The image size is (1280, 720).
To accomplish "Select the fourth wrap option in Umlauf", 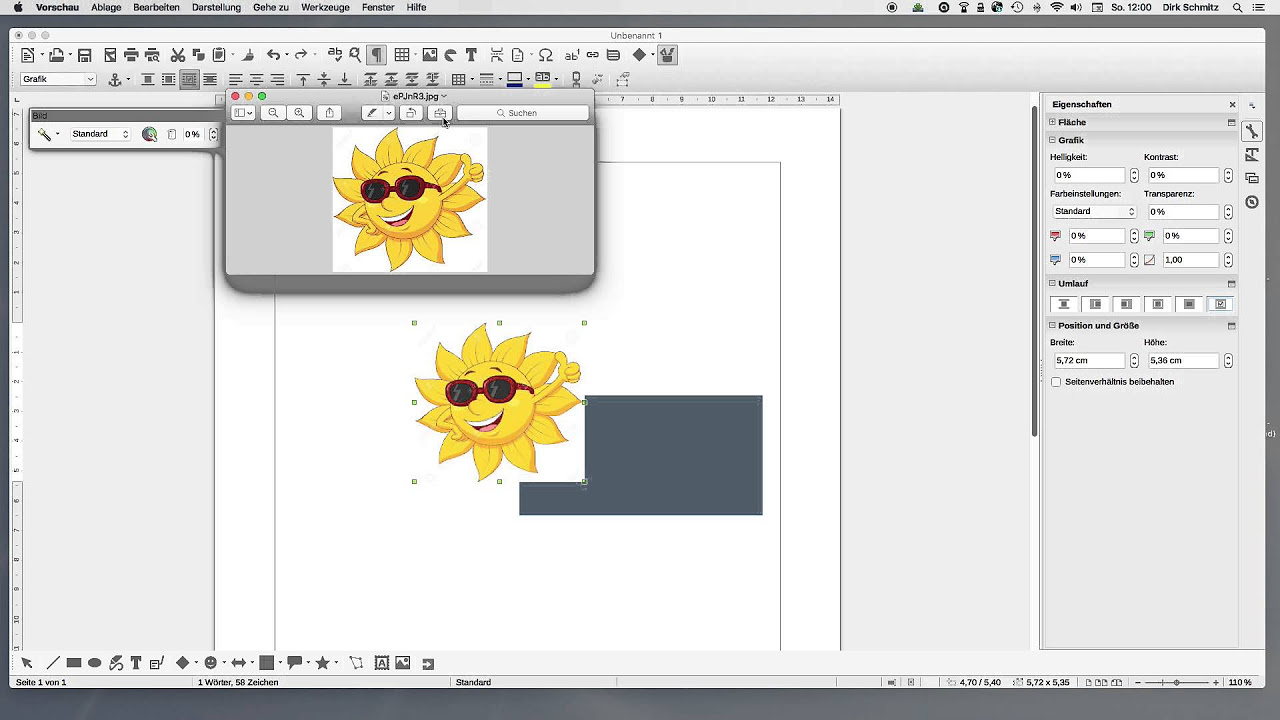I will pyautogui.click(x=1158, y=304).
